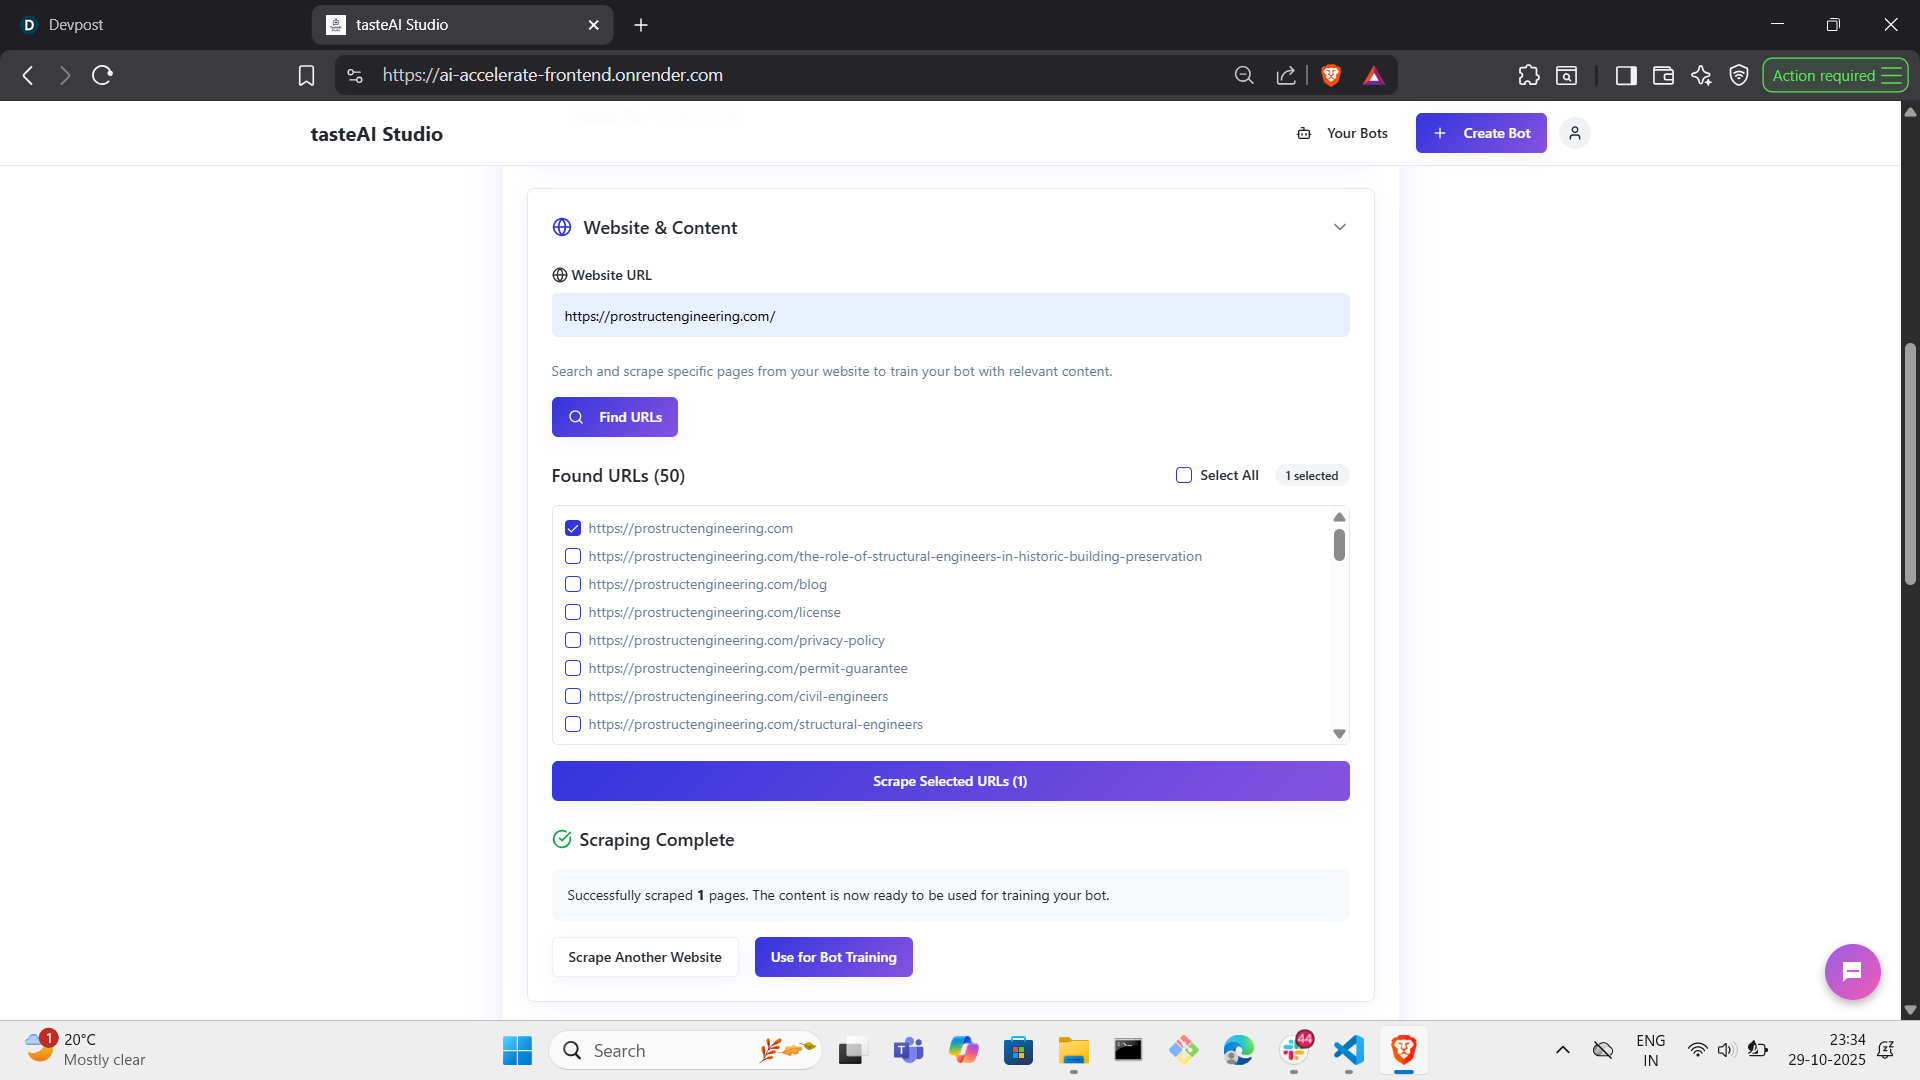
Task: Click the share page icon in the address bar
Action: coord(1286,75)
